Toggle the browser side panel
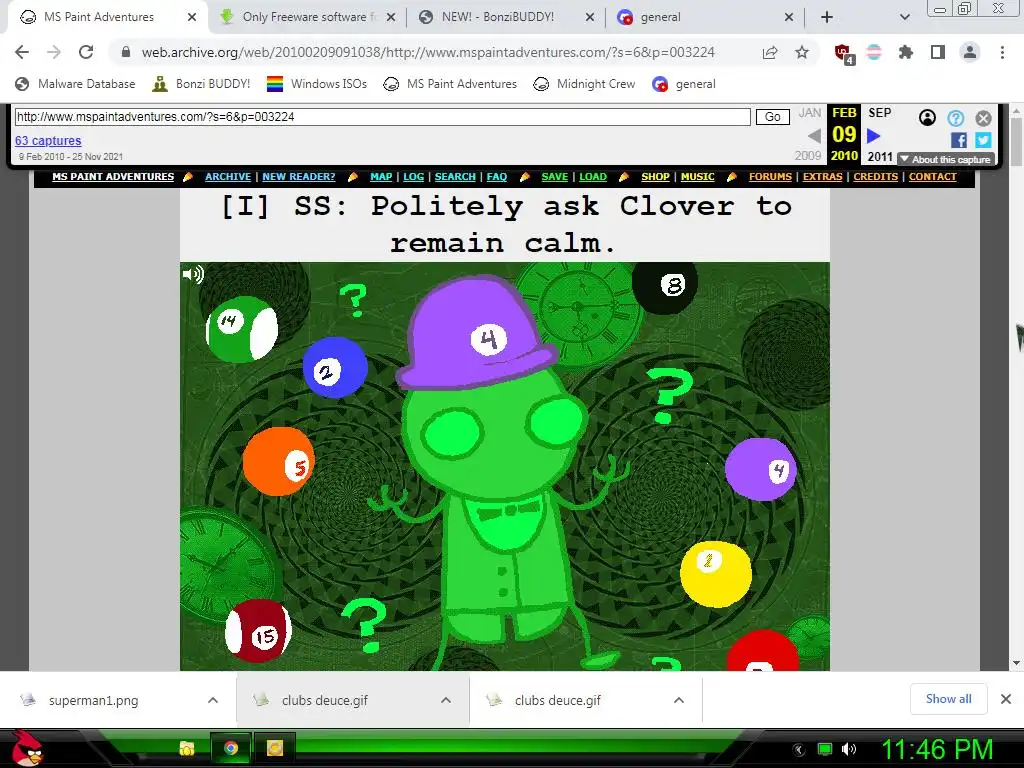This screenshot has width=1024, height=768. pos(938,52)
